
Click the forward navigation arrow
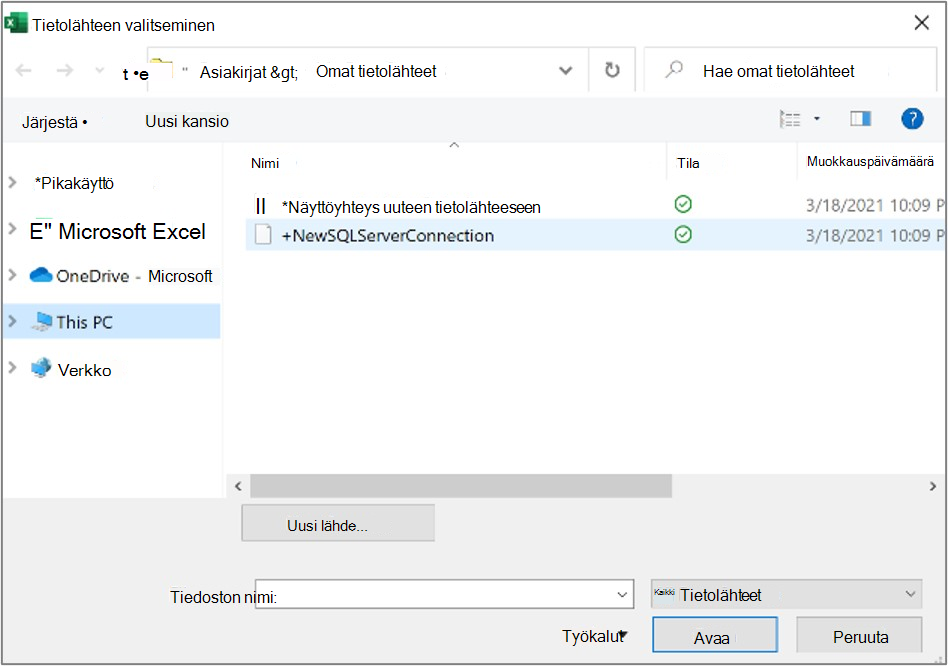pyautogui.click(x=65, y=71)
